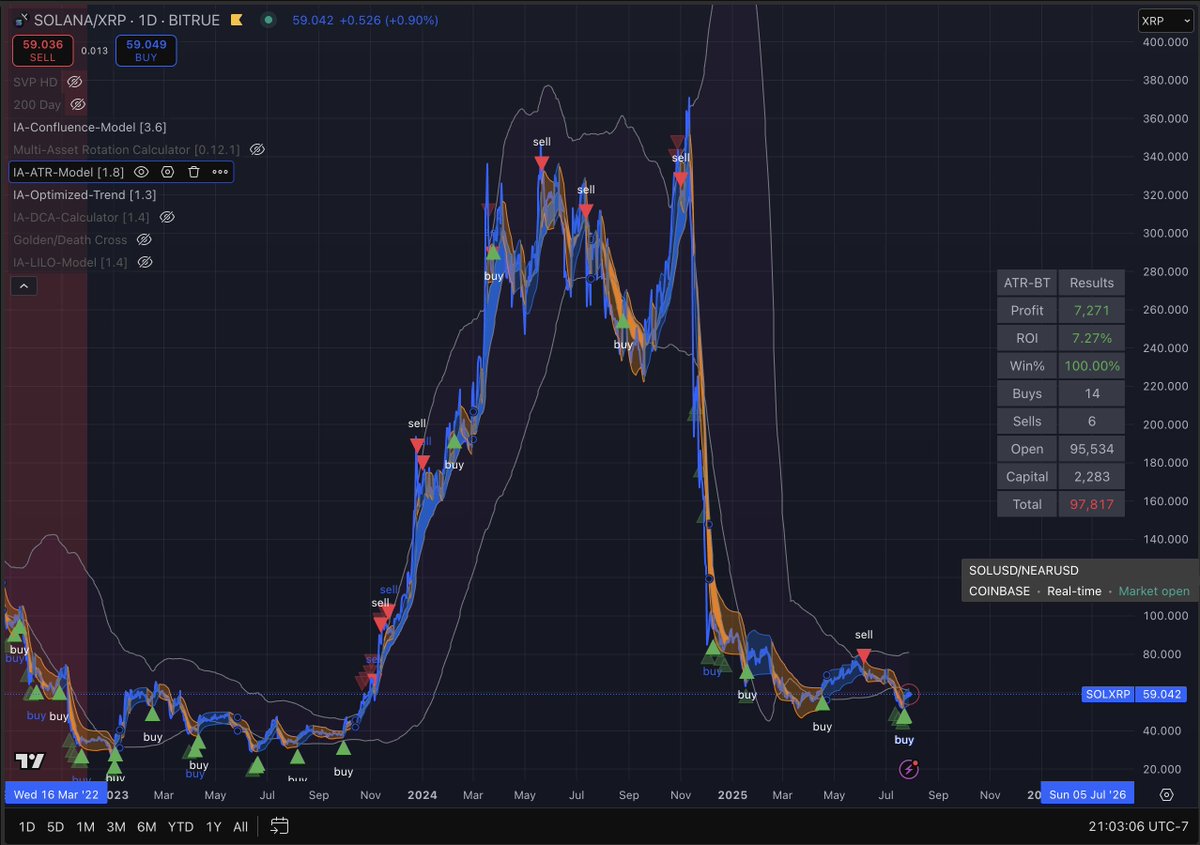This screenshot has width=1200, height=845.
Task: Click the Buys count 14 cell
Action: [x=1091, y=393]
